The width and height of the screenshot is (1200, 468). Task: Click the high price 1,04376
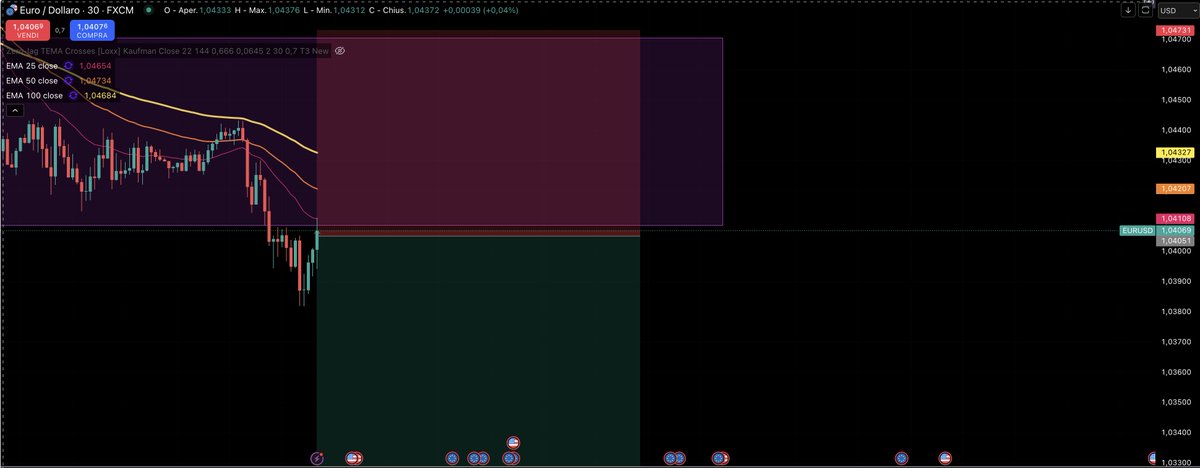click(x=285, y=10)
